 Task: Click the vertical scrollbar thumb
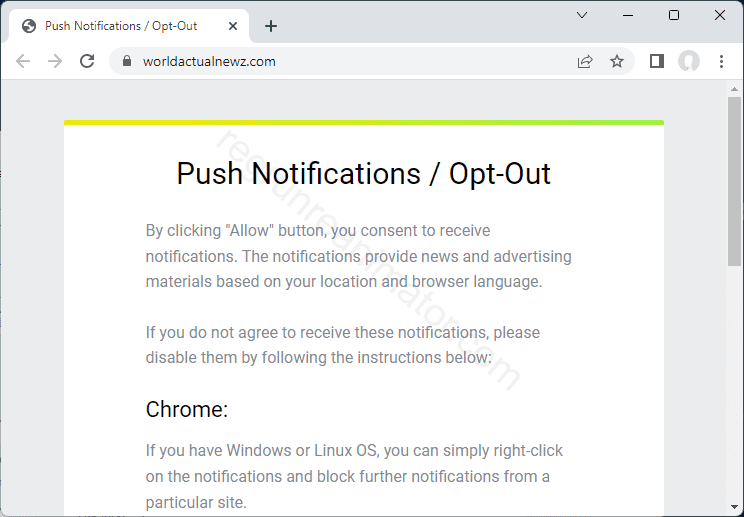(735, 180)
